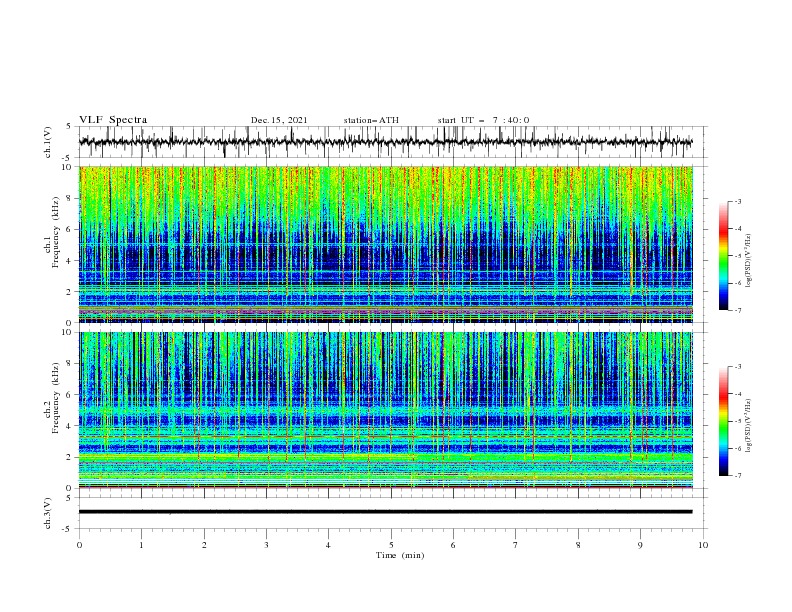Click the 'ch.3(V)' axis label
Screen dimensions: 792x612
(48, 513)
